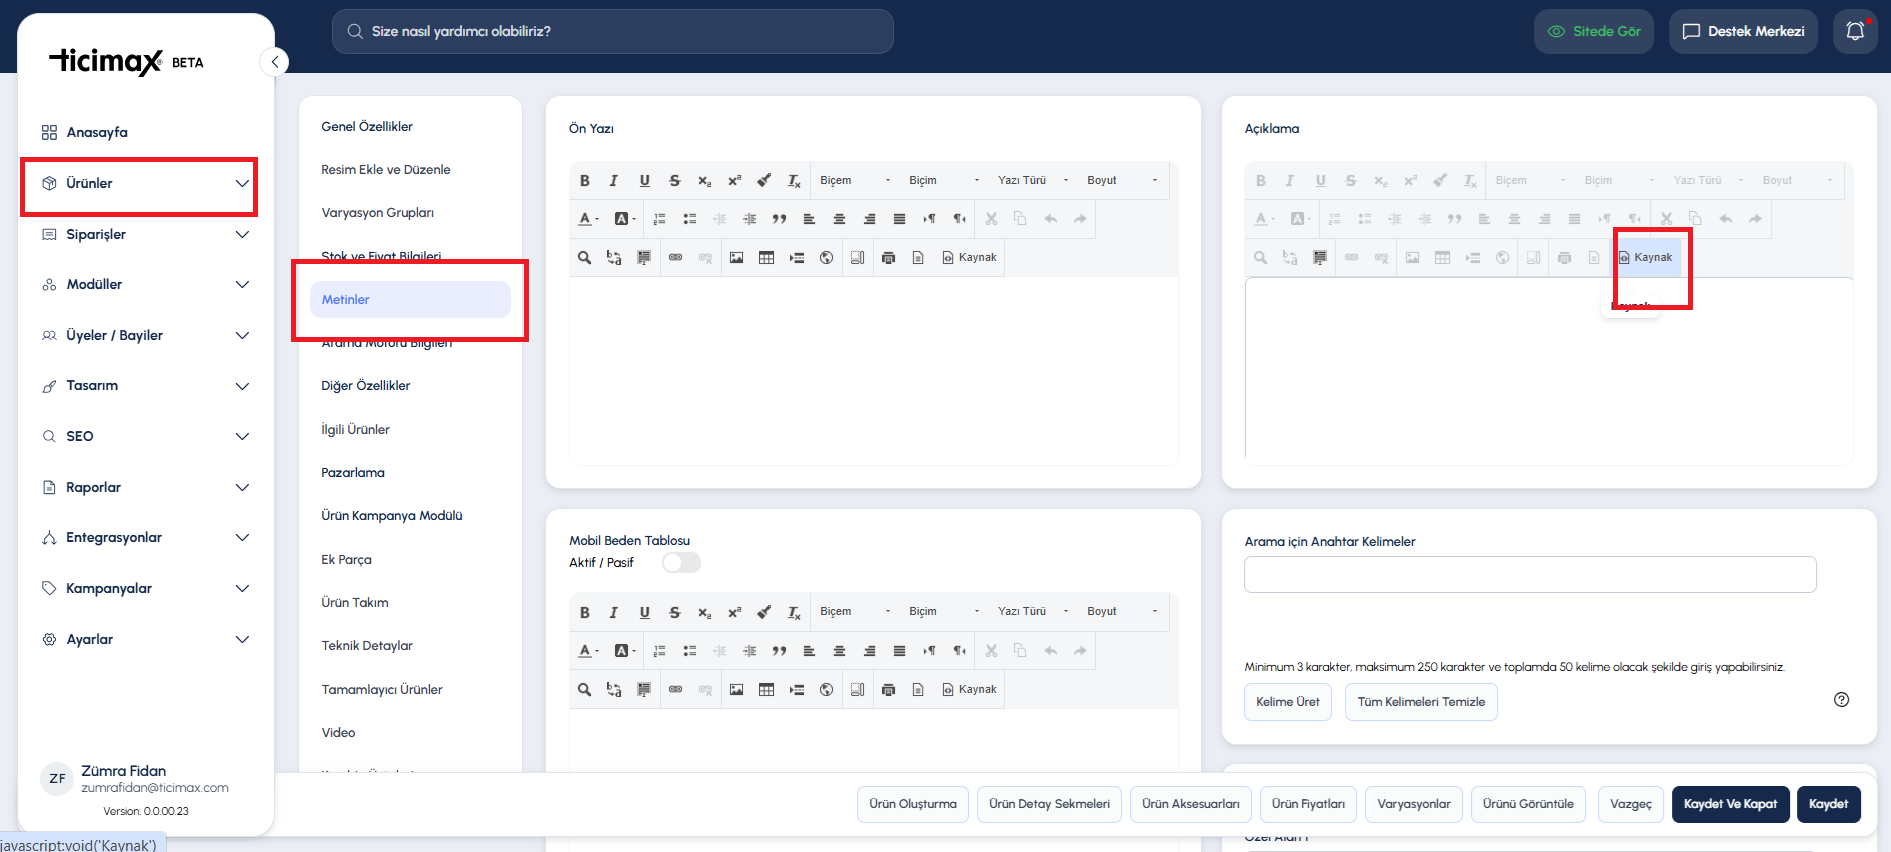Insert a table in Ön Yazı editor
This screenshot has width=1891, height=852.
coord(766,258)
